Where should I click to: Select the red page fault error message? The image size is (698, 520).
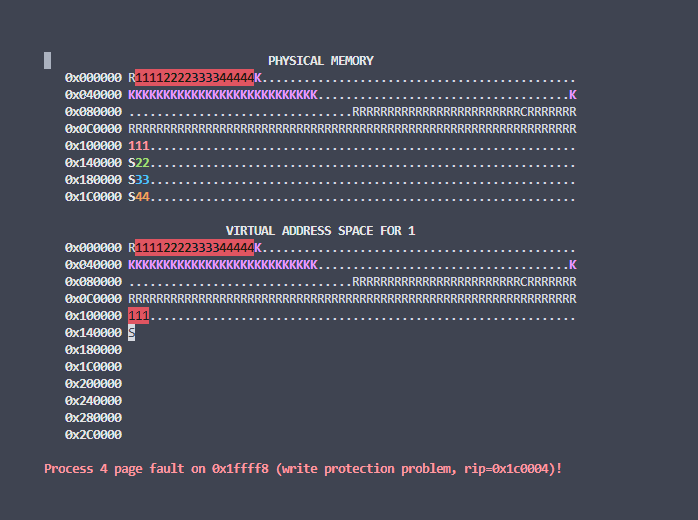tap(303, 468)
